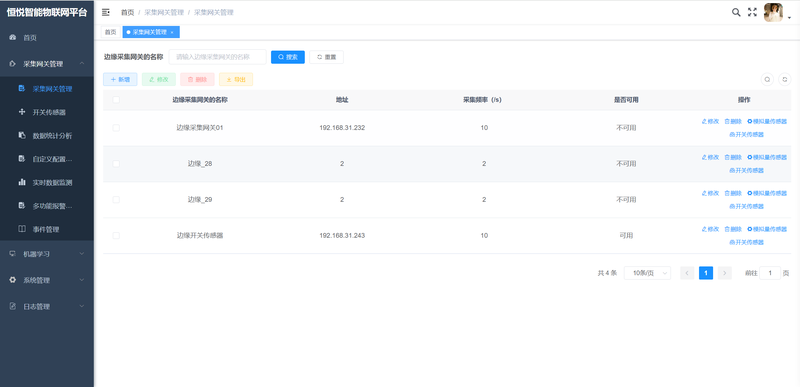This screenshot has width=800, height=387.
Task: Open 开关传感器 sidebar item
Action: [47, 112]
